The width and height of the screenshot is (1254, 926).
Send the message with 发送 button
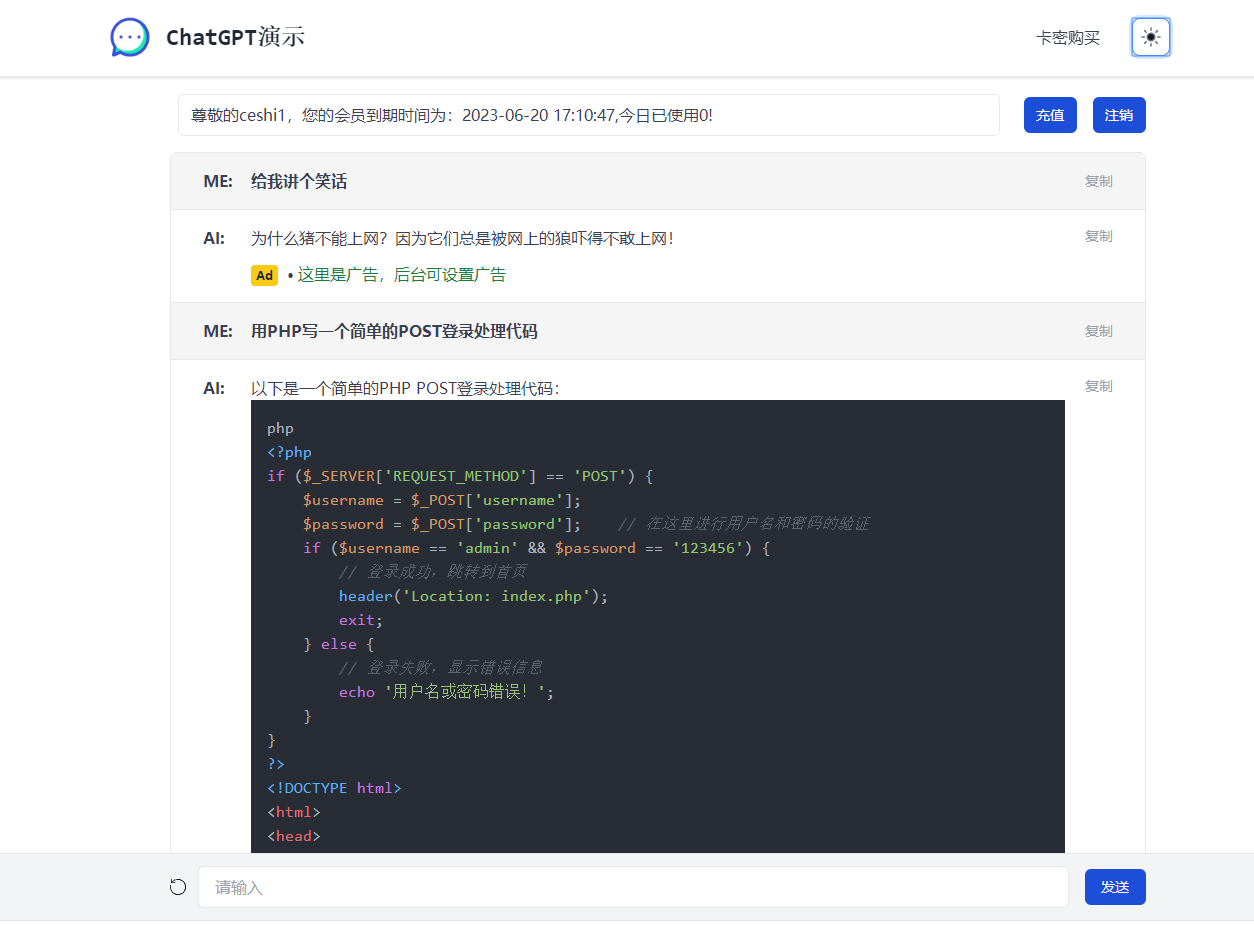1114,887
